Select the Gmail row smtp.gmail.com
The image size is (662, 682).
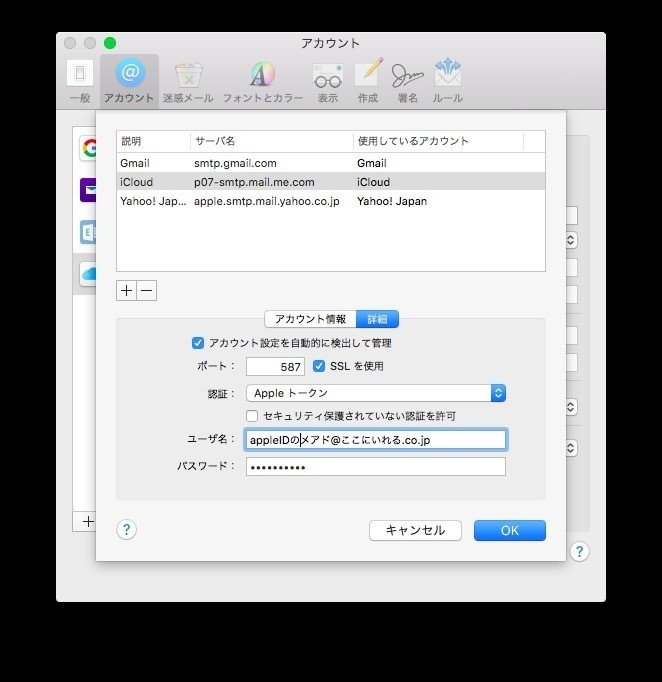click(331, 163)
